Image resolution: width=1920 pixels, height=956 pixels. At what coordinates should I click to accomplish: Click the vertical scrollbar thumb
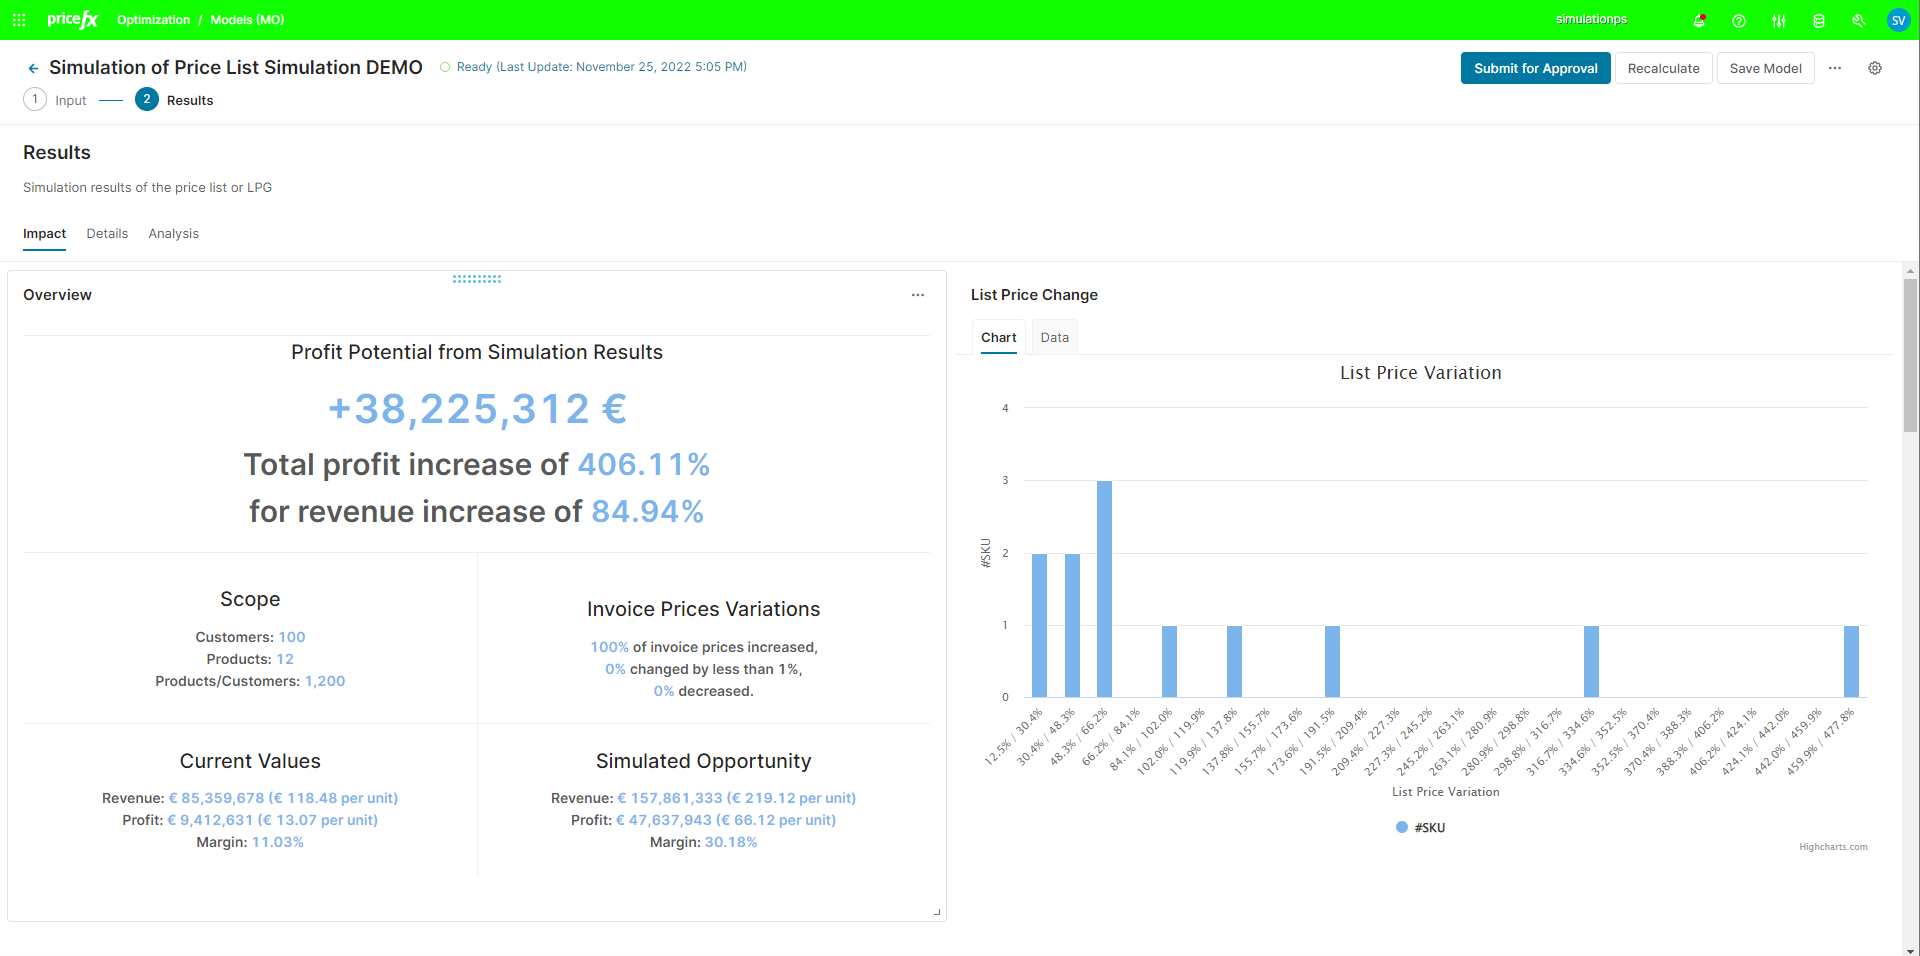click(x=1910, y=355)
